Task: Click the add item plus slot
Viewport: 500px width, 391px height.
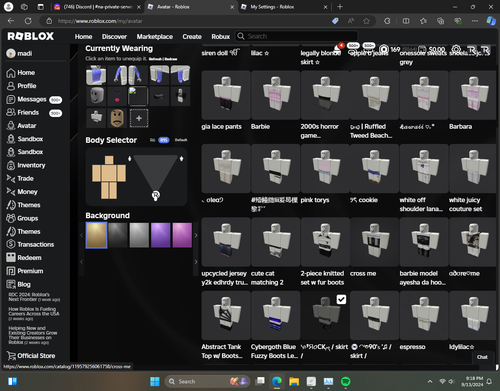Action: point(139,118)
